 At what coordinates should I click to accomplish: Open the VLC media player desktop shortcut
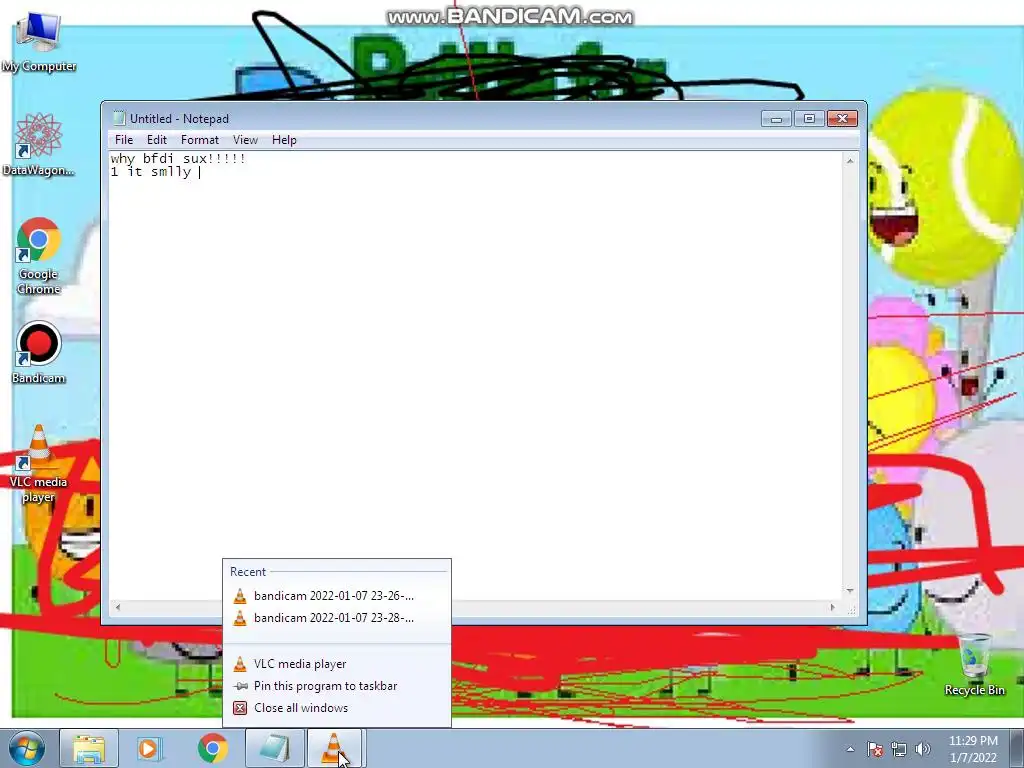click(x=39, y=464)
